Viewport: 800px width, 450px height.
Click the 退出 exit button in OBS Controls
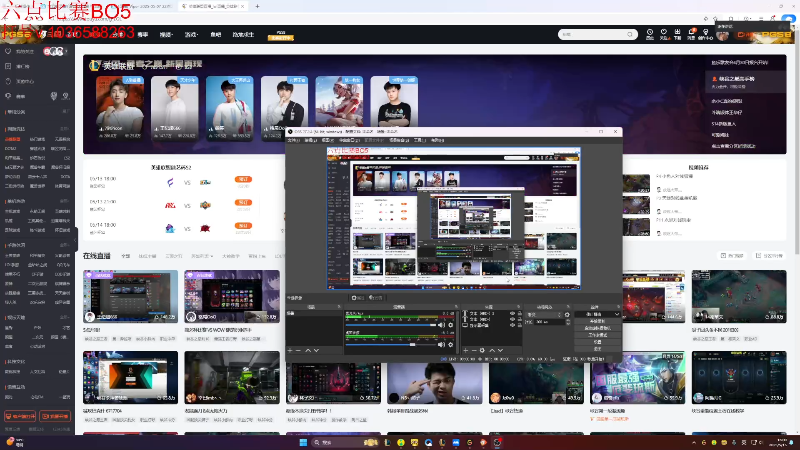(x=597, y=349)
